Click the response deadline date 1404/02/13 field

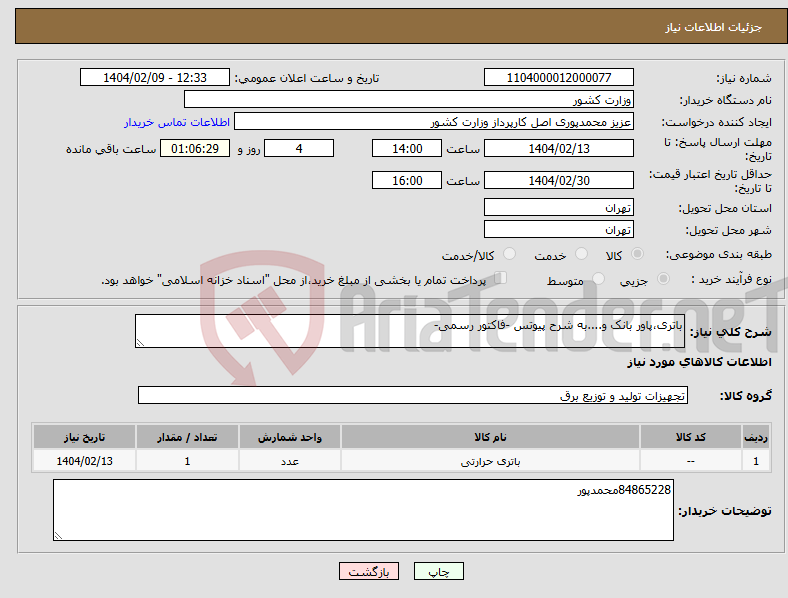coord(559,148)
